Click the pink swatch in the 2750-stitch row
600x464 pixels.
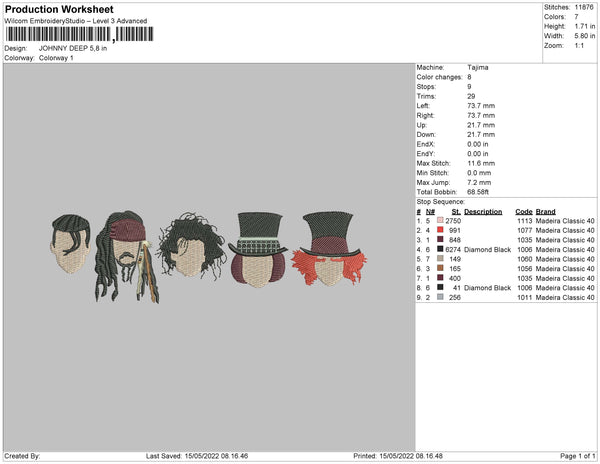click(440, 220)
